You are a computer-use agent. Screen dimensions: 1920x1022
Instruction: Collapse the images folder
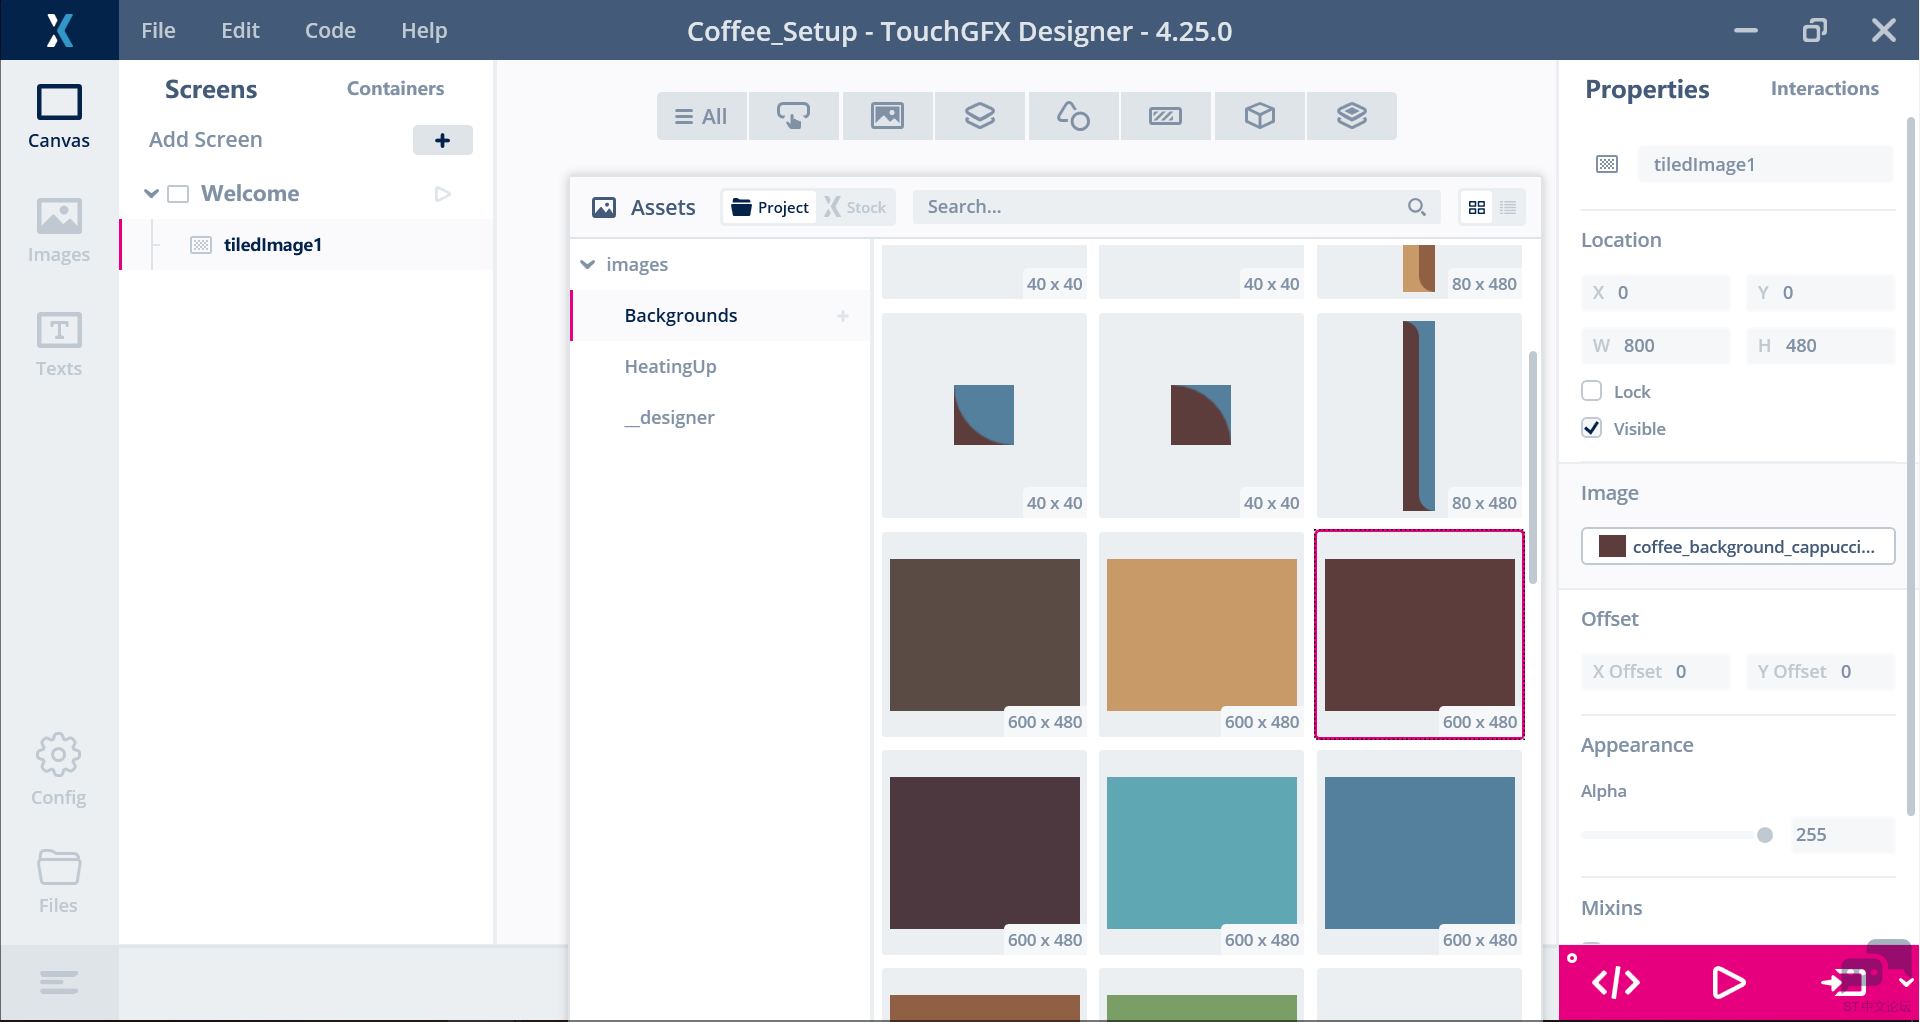588,264
